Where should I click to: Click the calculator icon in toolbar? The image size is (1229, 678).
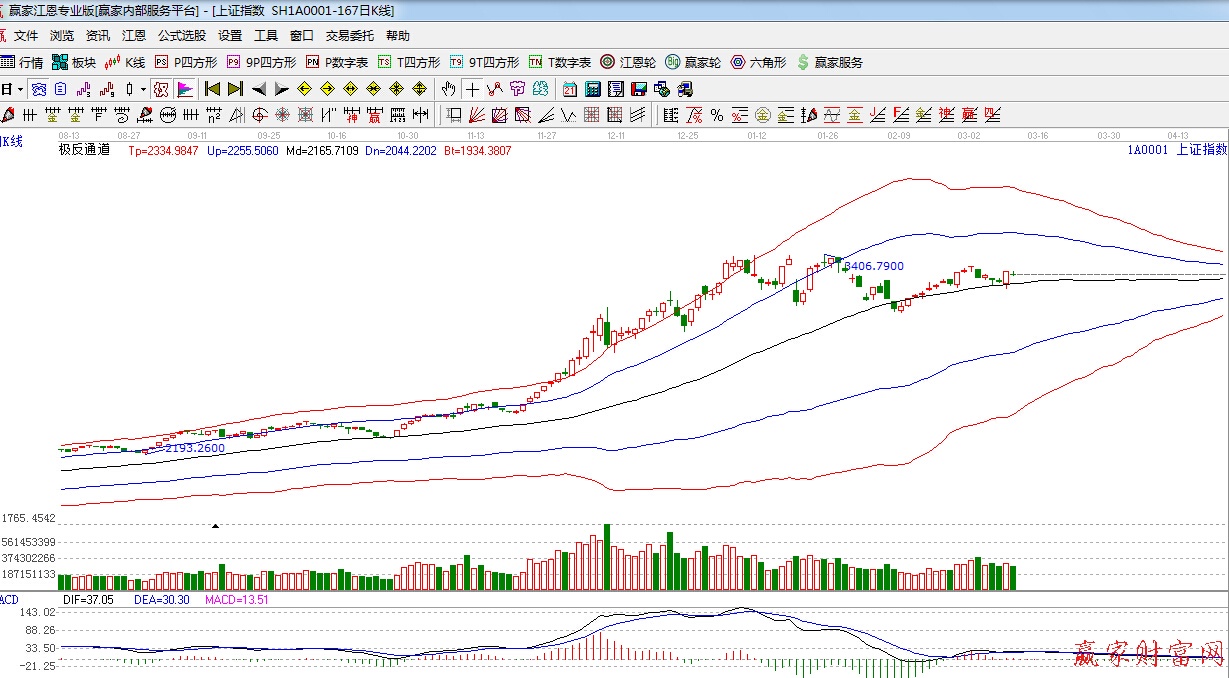[592, 88]
